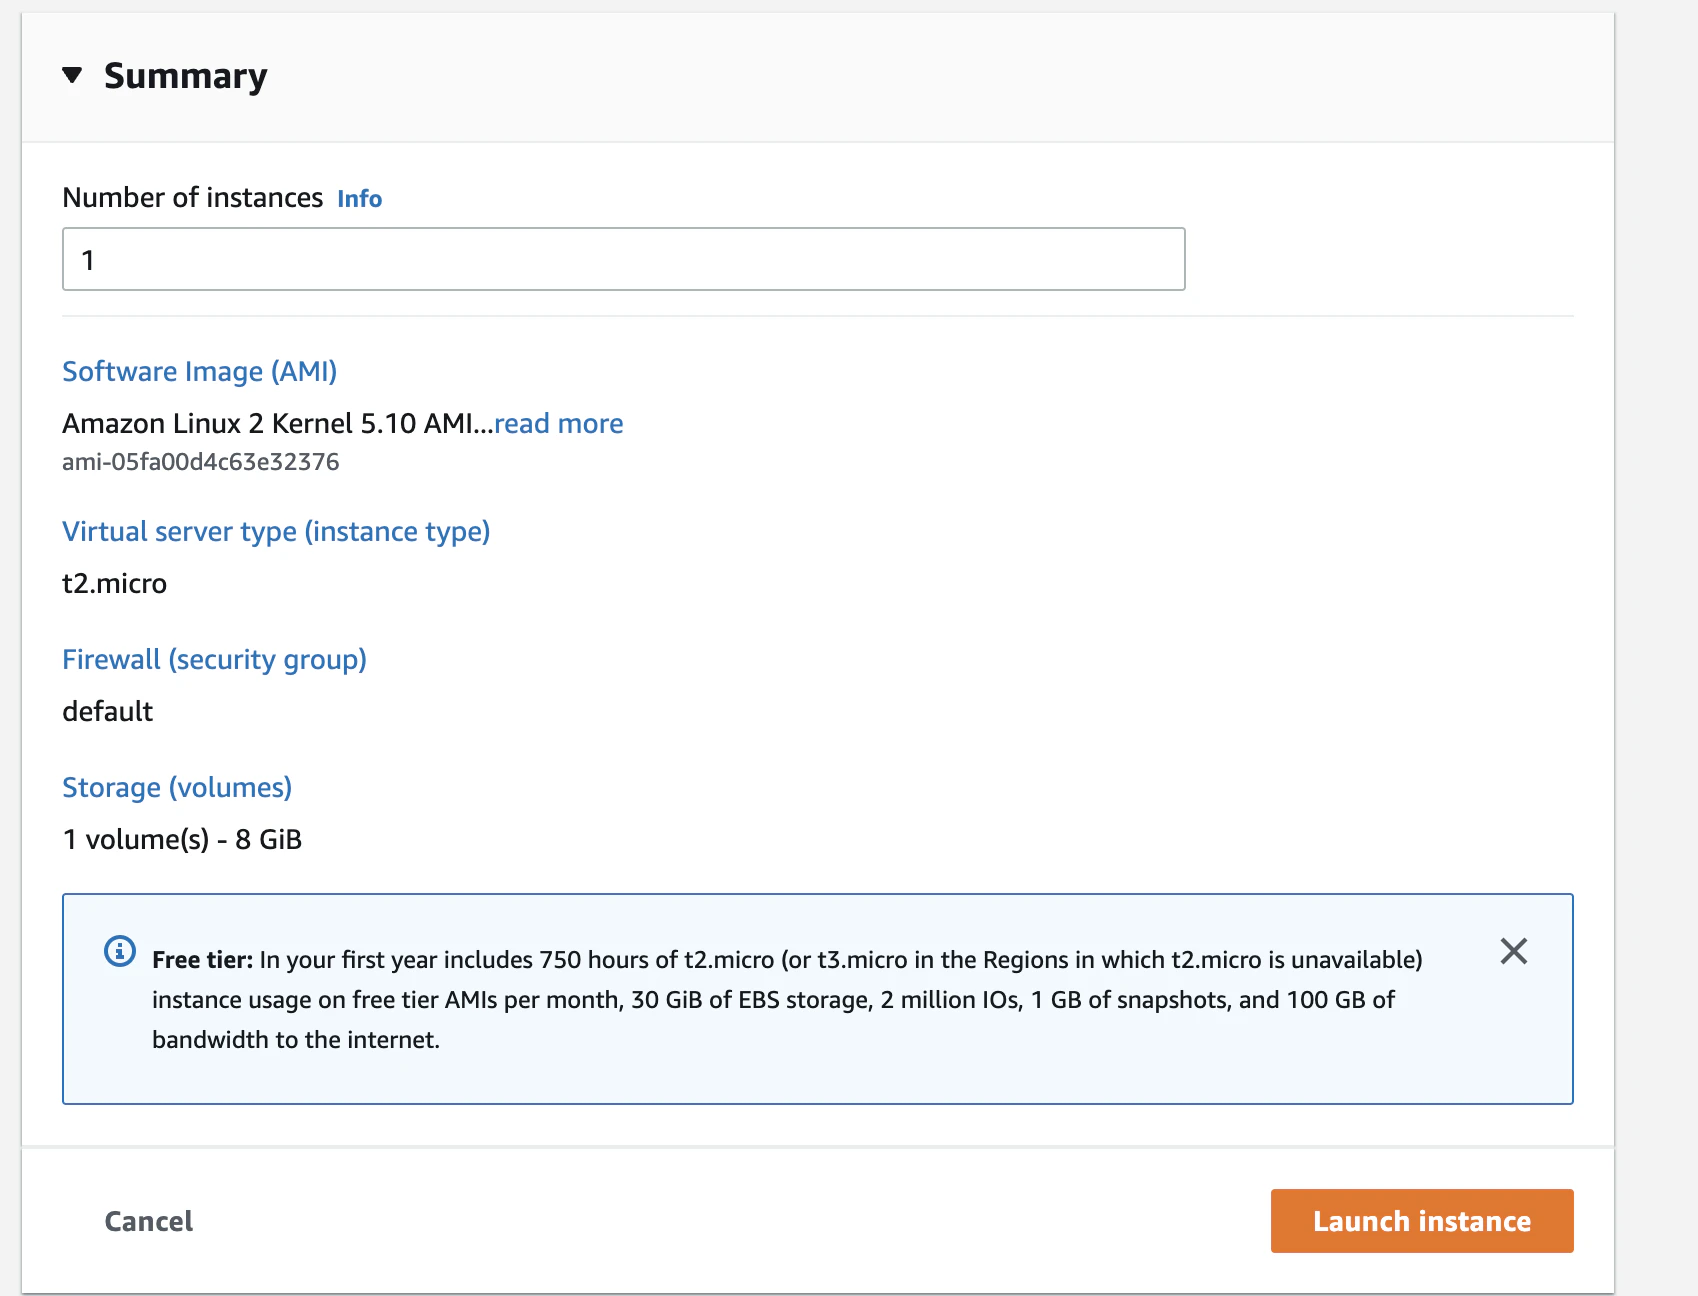Screen dimensions: 1698x1296
Task: Click the Number of instances input field
Action: 623,259
